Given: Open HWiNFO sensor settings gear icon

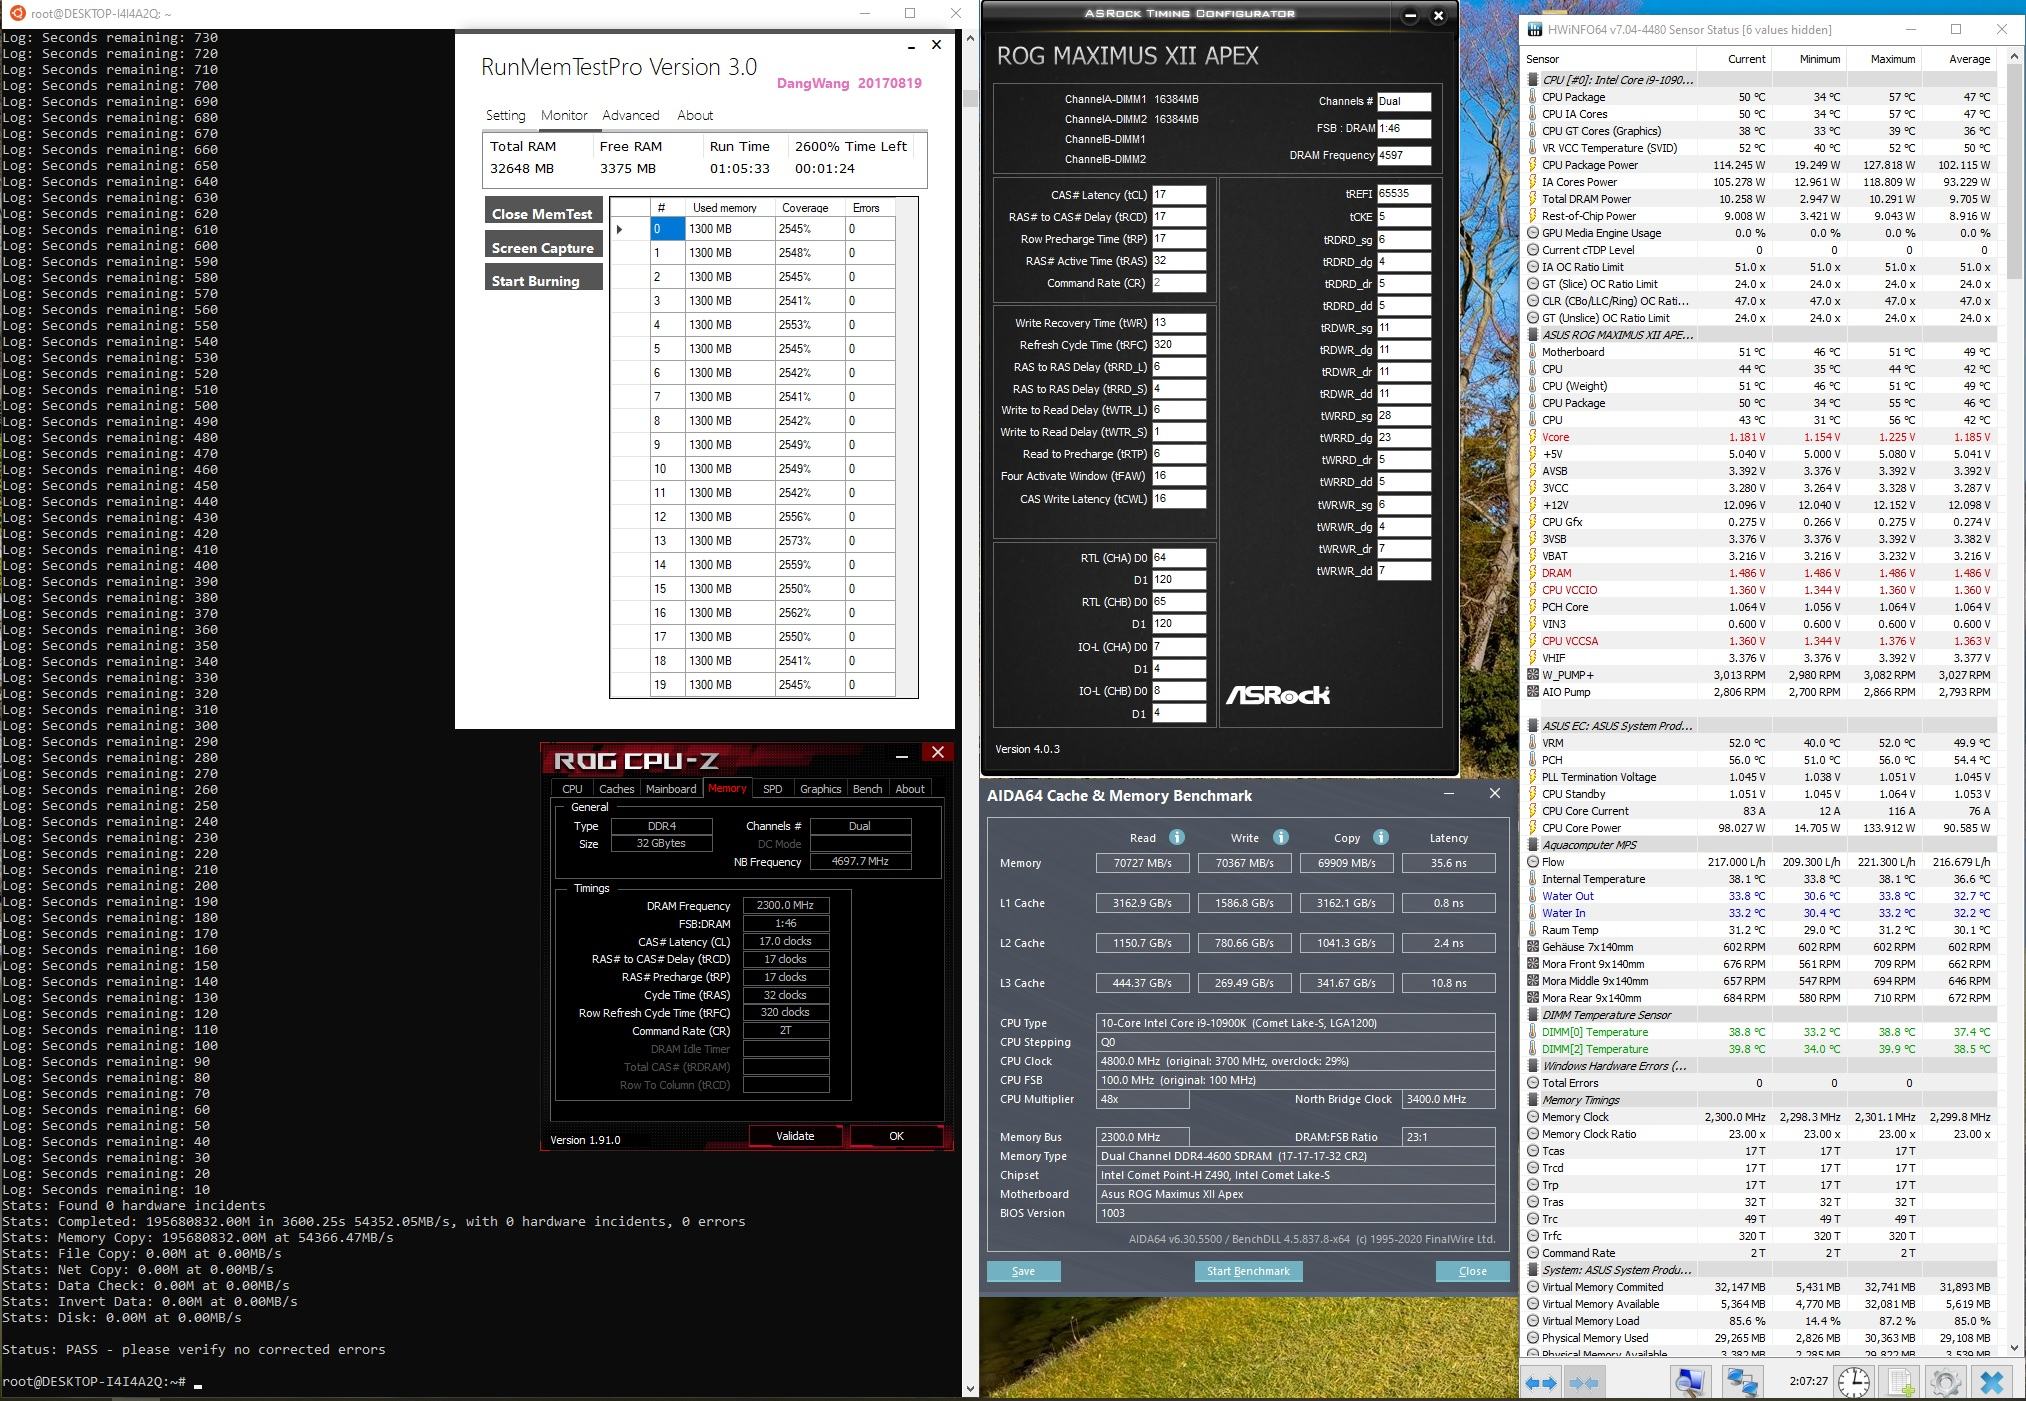Looking at the screenshot, I should [1946, 1382].
